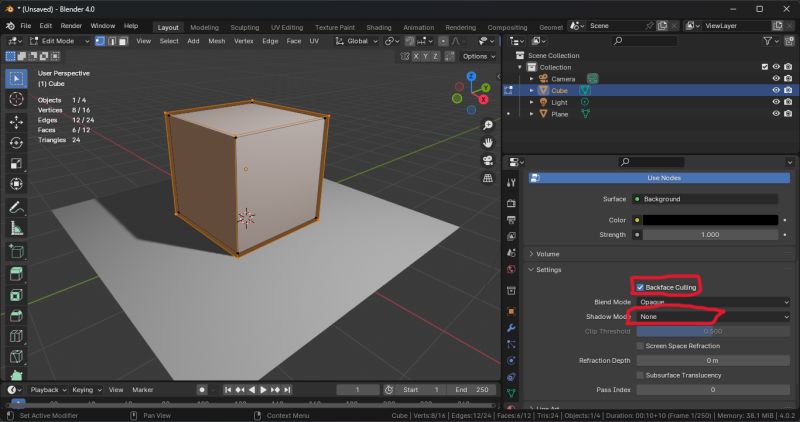
Task: Select the Transform tool
Action: coord(16,184)
